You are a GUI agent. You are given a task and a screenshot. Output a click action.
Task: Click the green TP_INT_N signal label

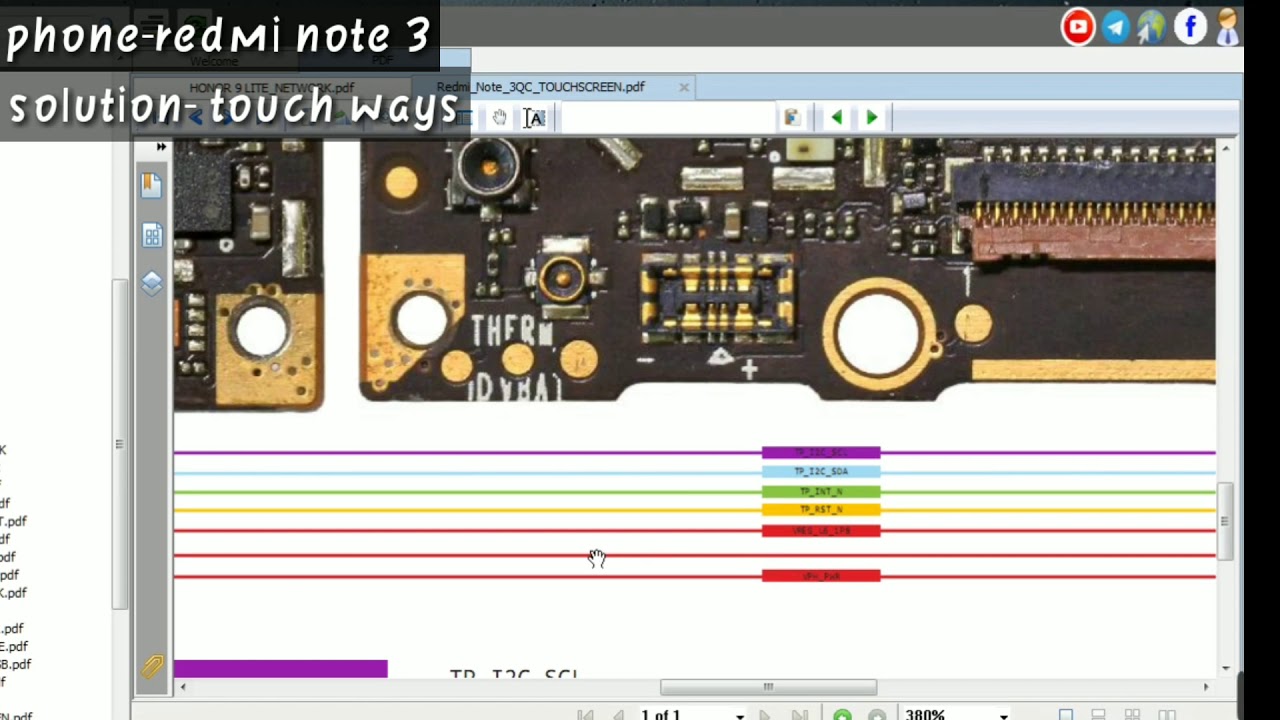coord(821,491)
